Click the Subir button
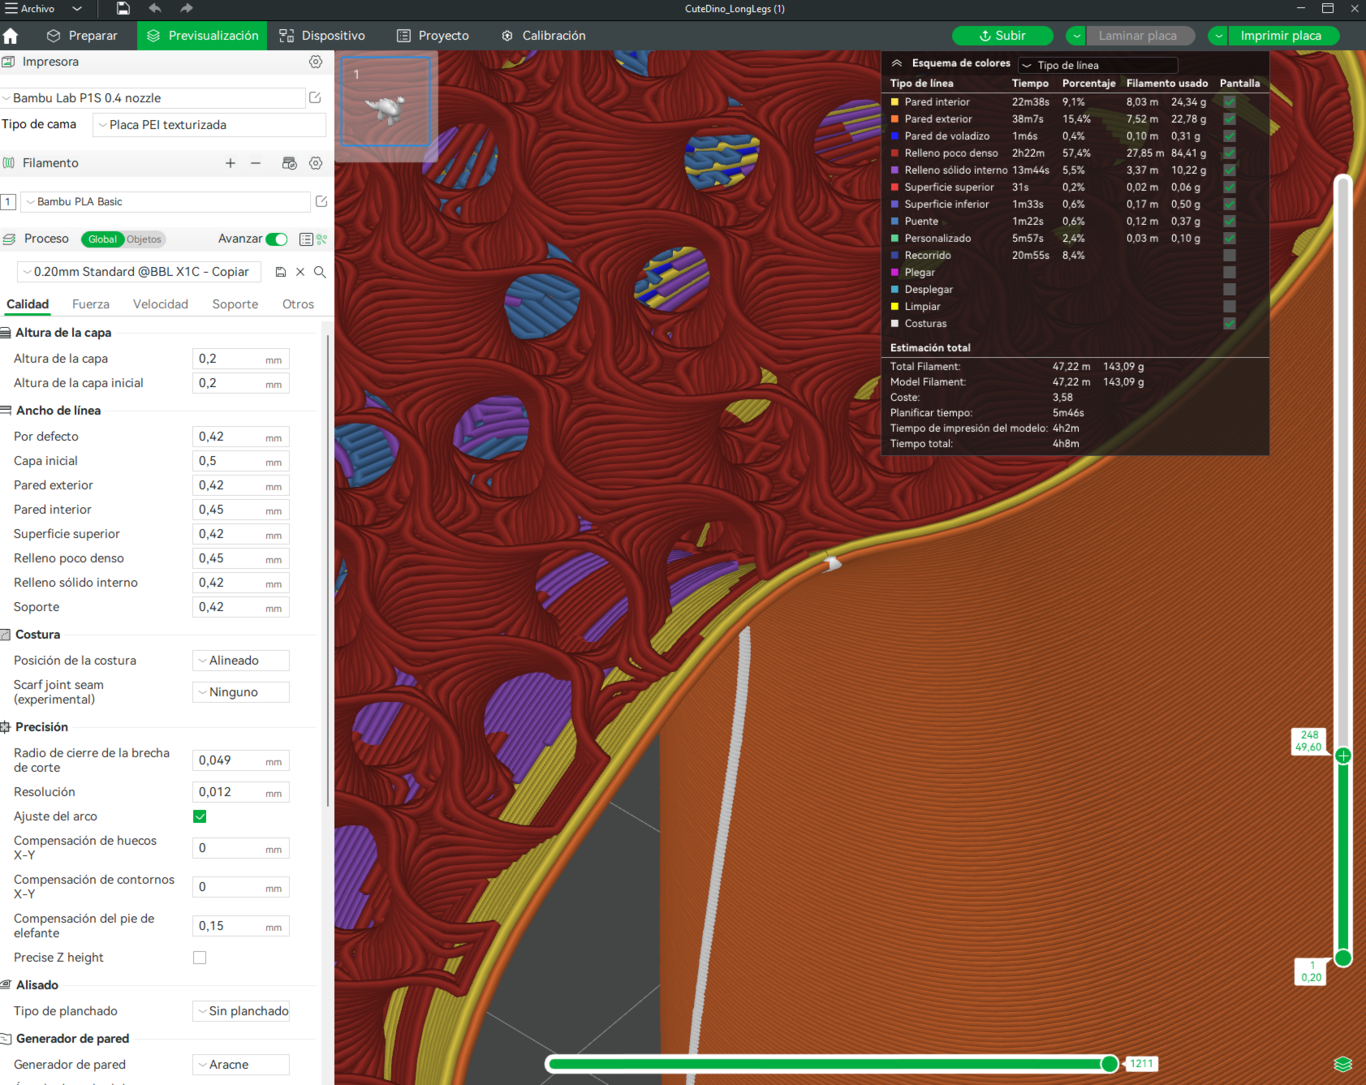 (x=1002, y=36)
